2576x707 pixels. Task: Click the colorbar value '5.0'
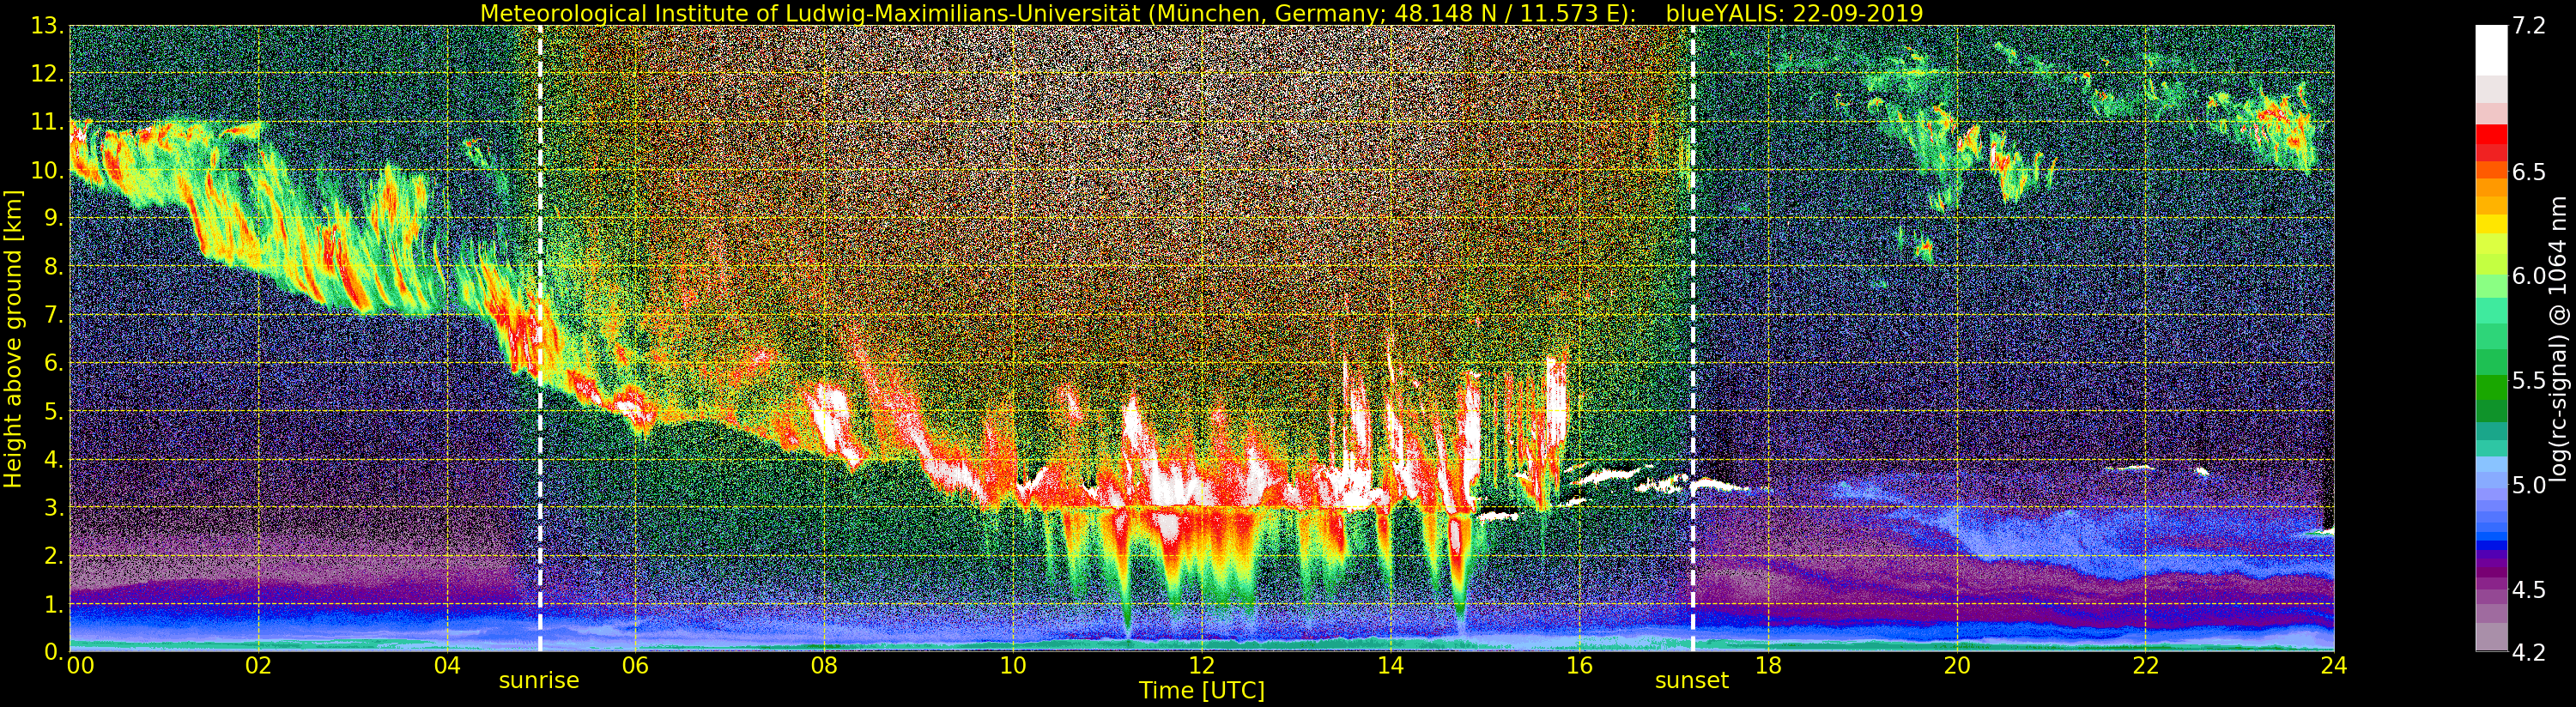tap(2529, 485)
